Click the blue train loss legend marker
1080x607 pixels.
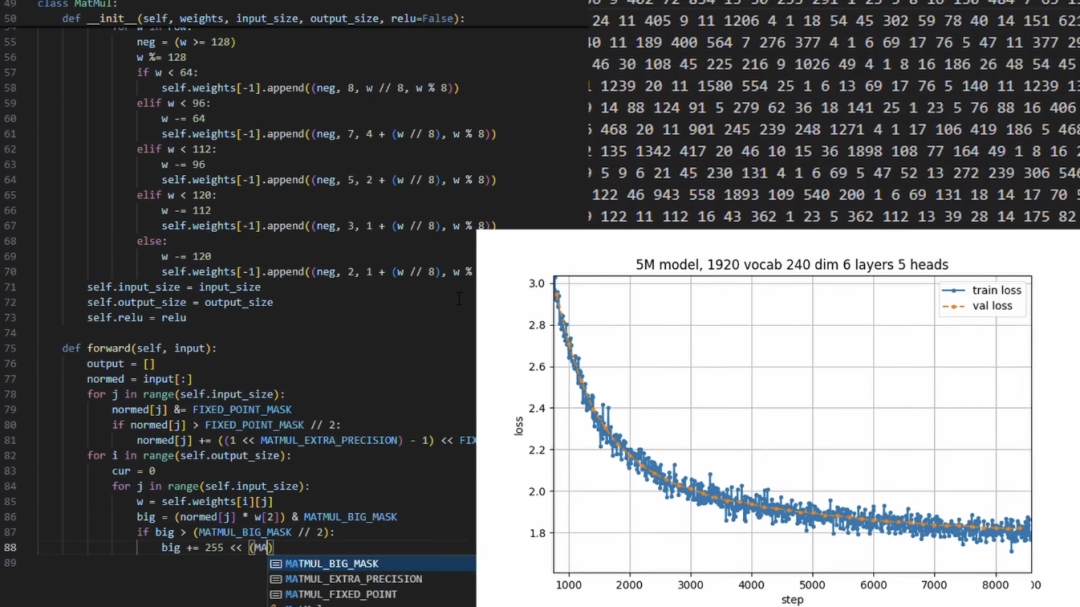tap(954, 290)
